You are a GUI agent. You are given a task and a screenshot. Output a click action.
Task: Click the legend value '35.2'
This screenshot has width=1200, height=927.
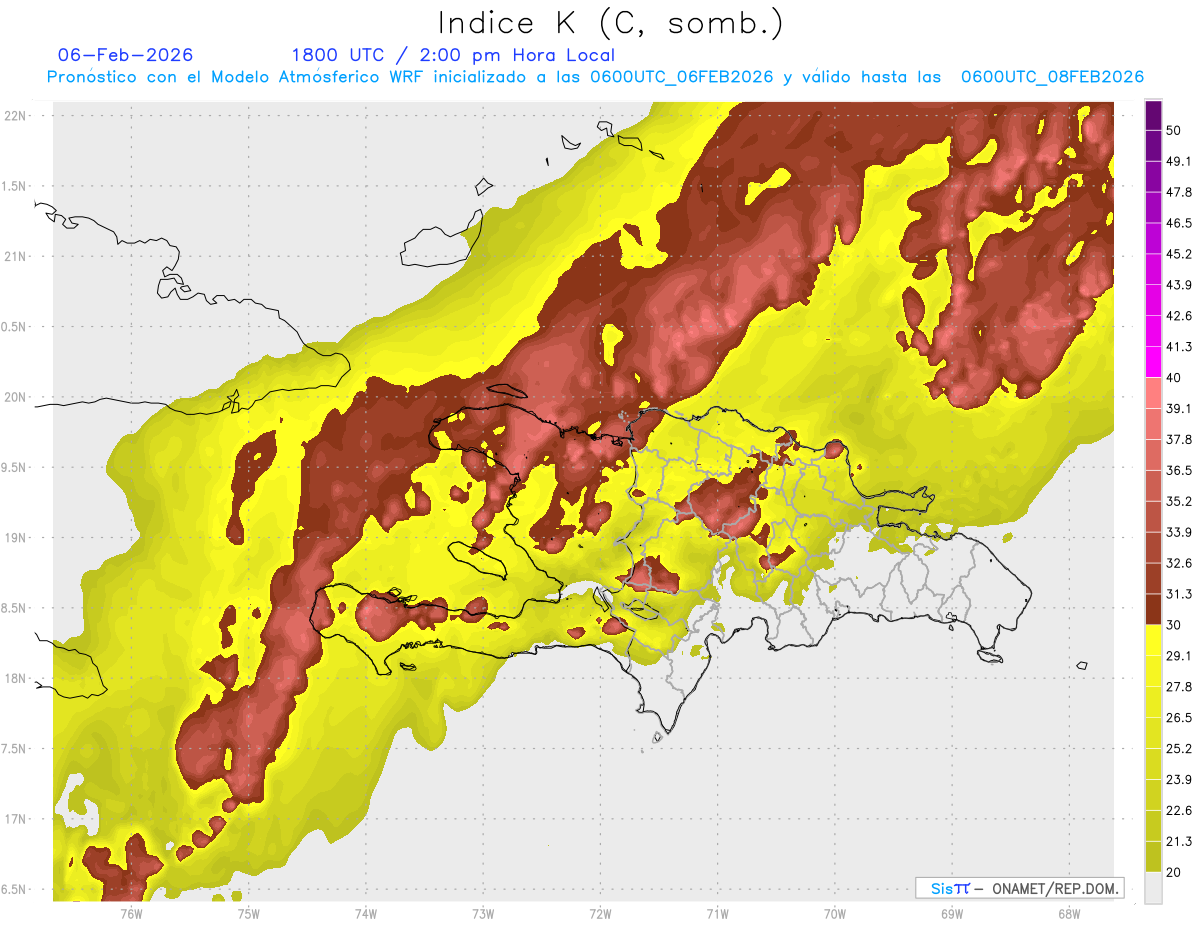coord(1179,501)
